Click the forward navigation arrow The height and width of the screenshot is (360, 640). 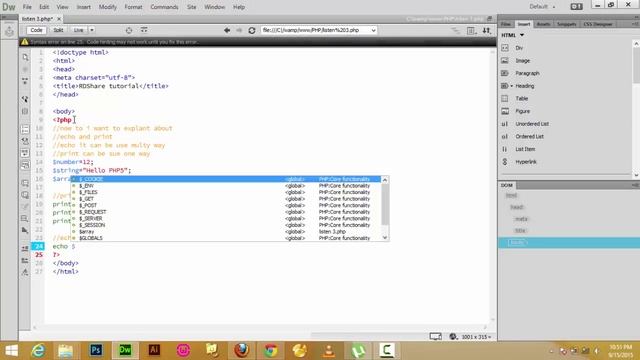coord(239,30)
